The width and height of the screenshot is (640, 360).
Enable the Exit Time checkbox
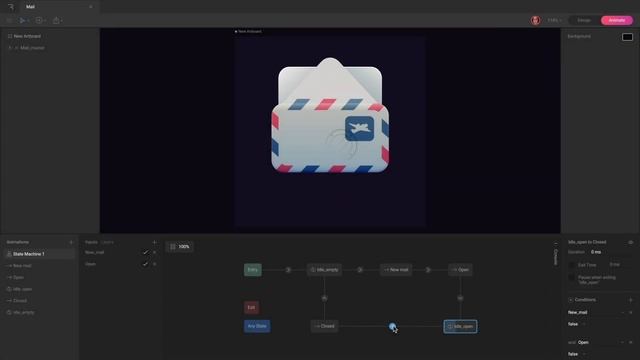[572, 265]
